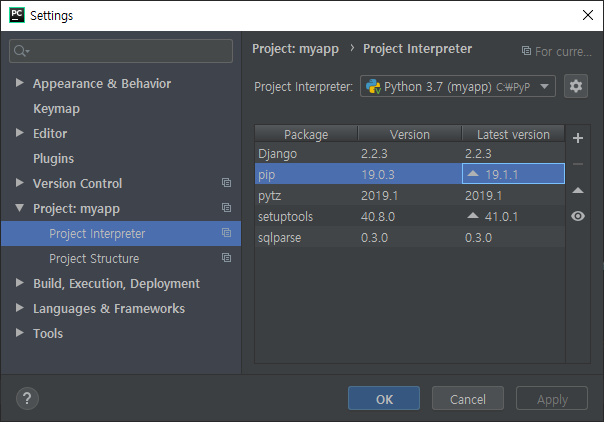Expand the Tools section arrow
The image size is (604, 422).
click(20, 333)
